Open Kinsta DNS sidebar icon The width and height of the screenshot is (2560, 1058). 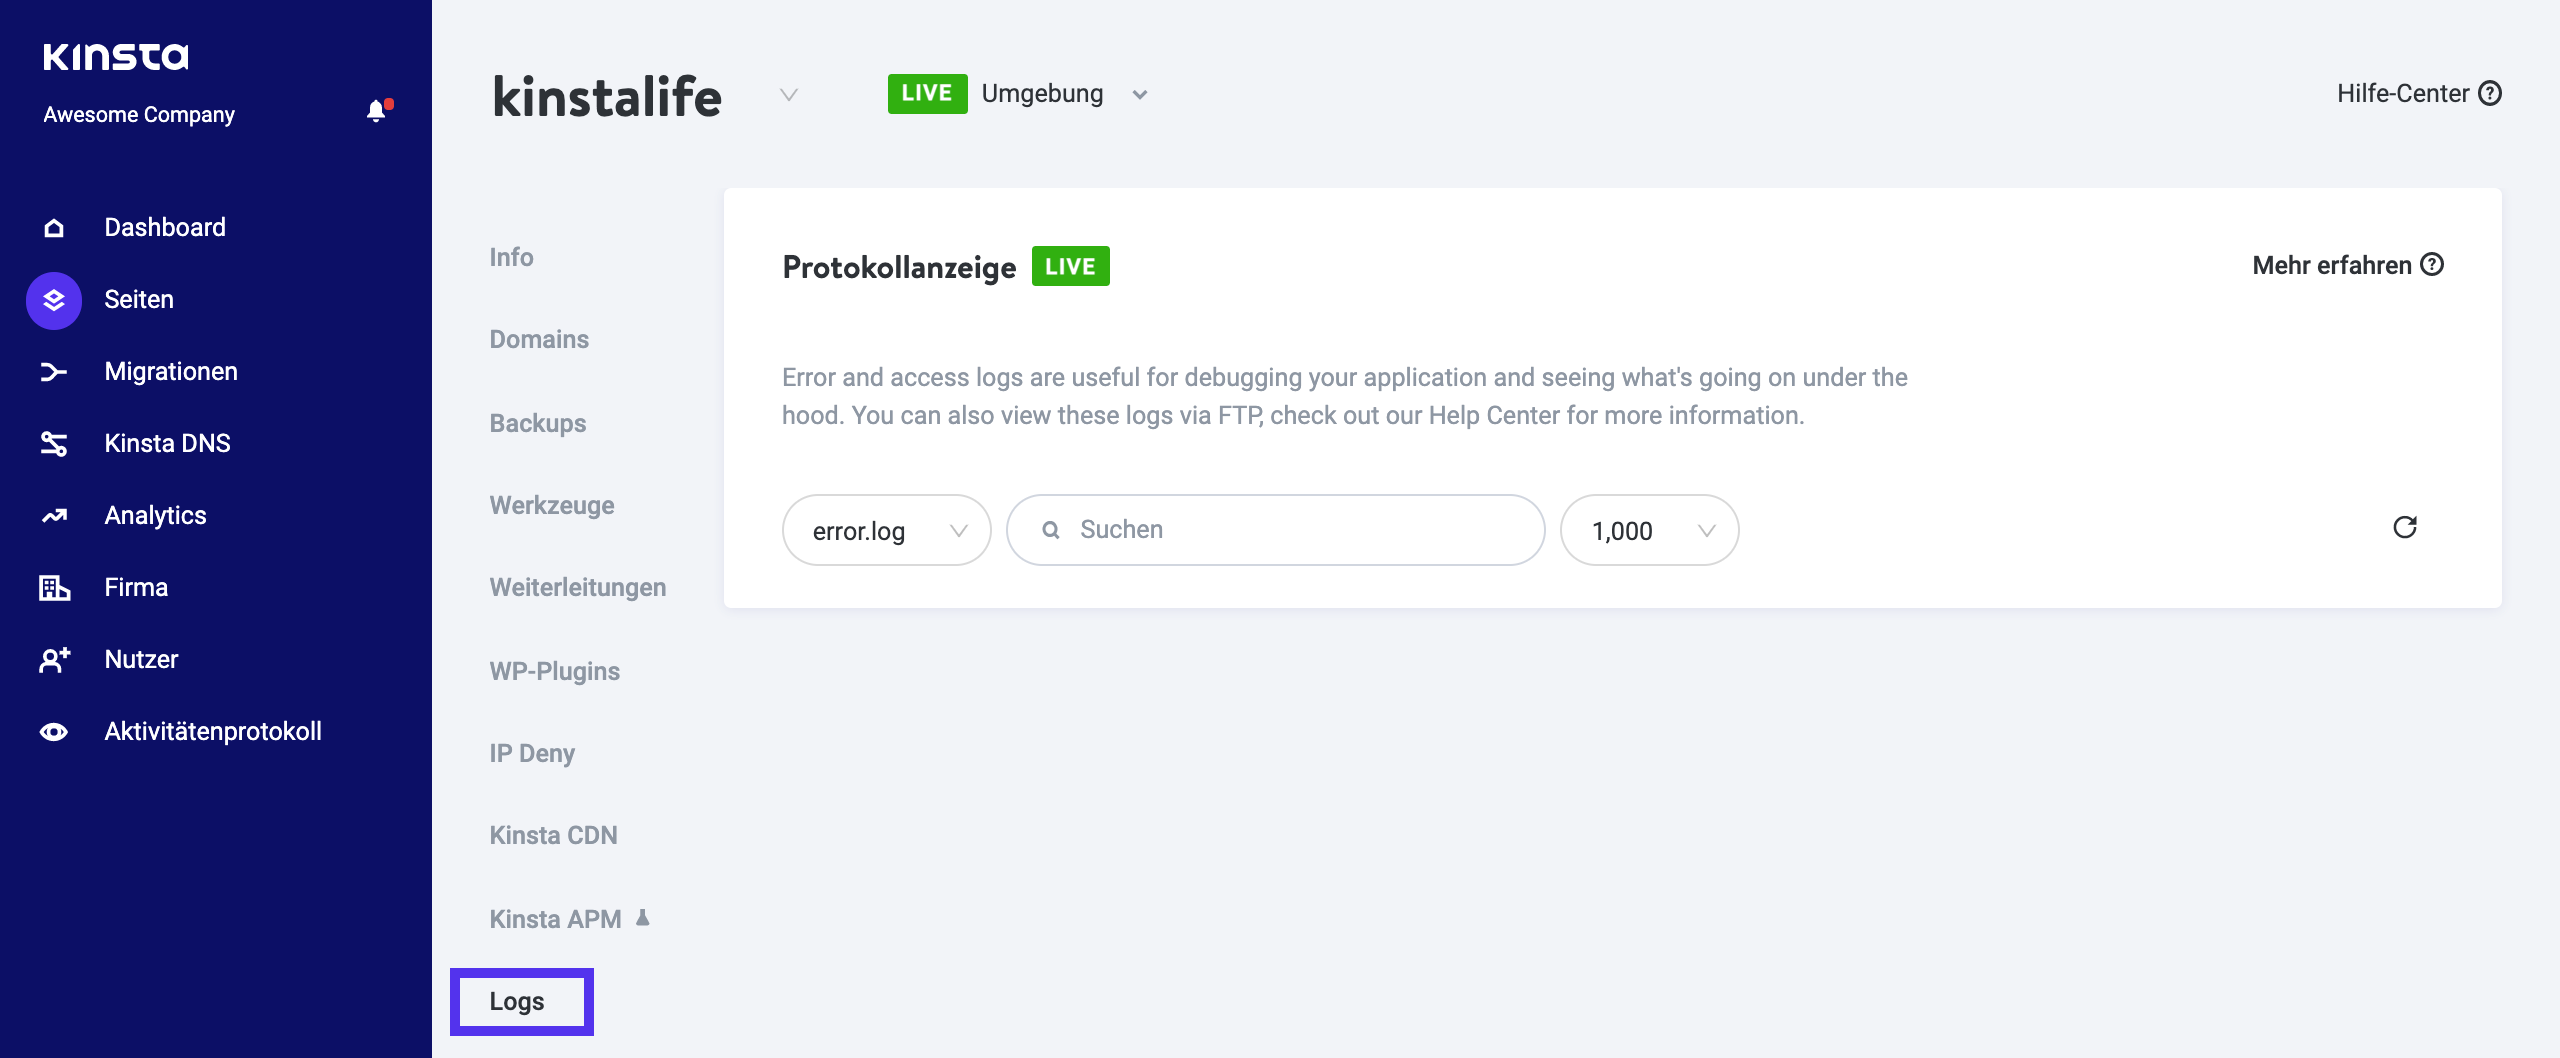54,444
